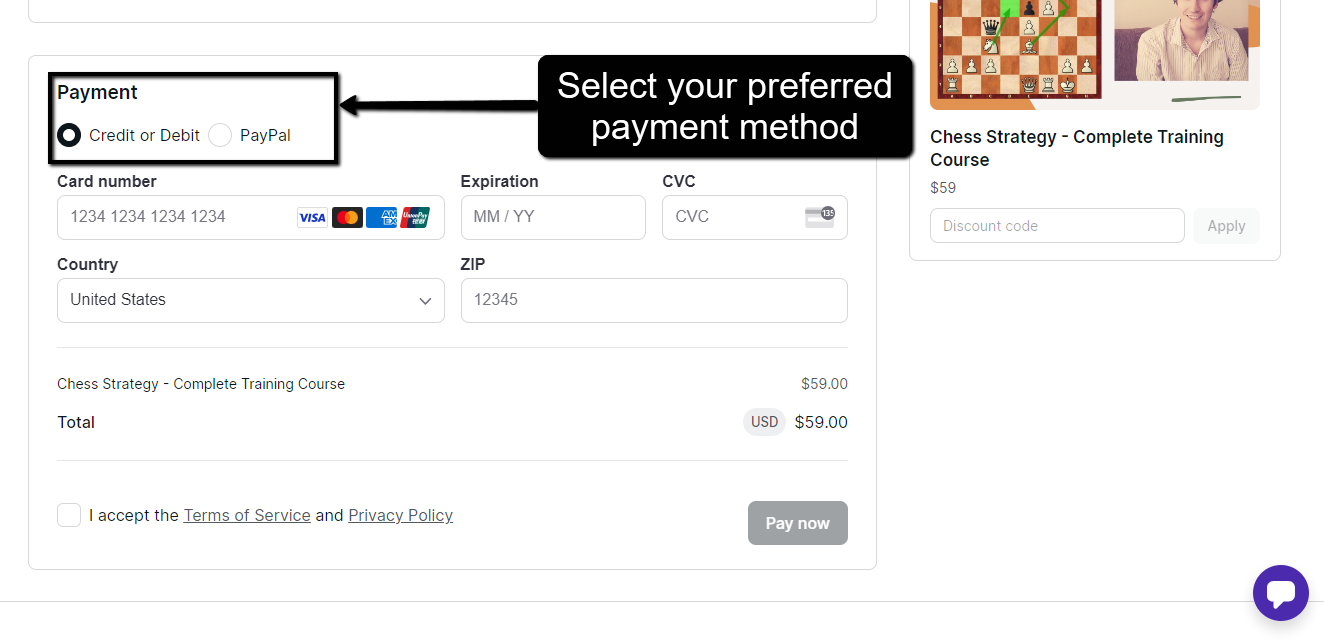Open the chat support bubble
1324x641 pixels.
pos(1280,593)
